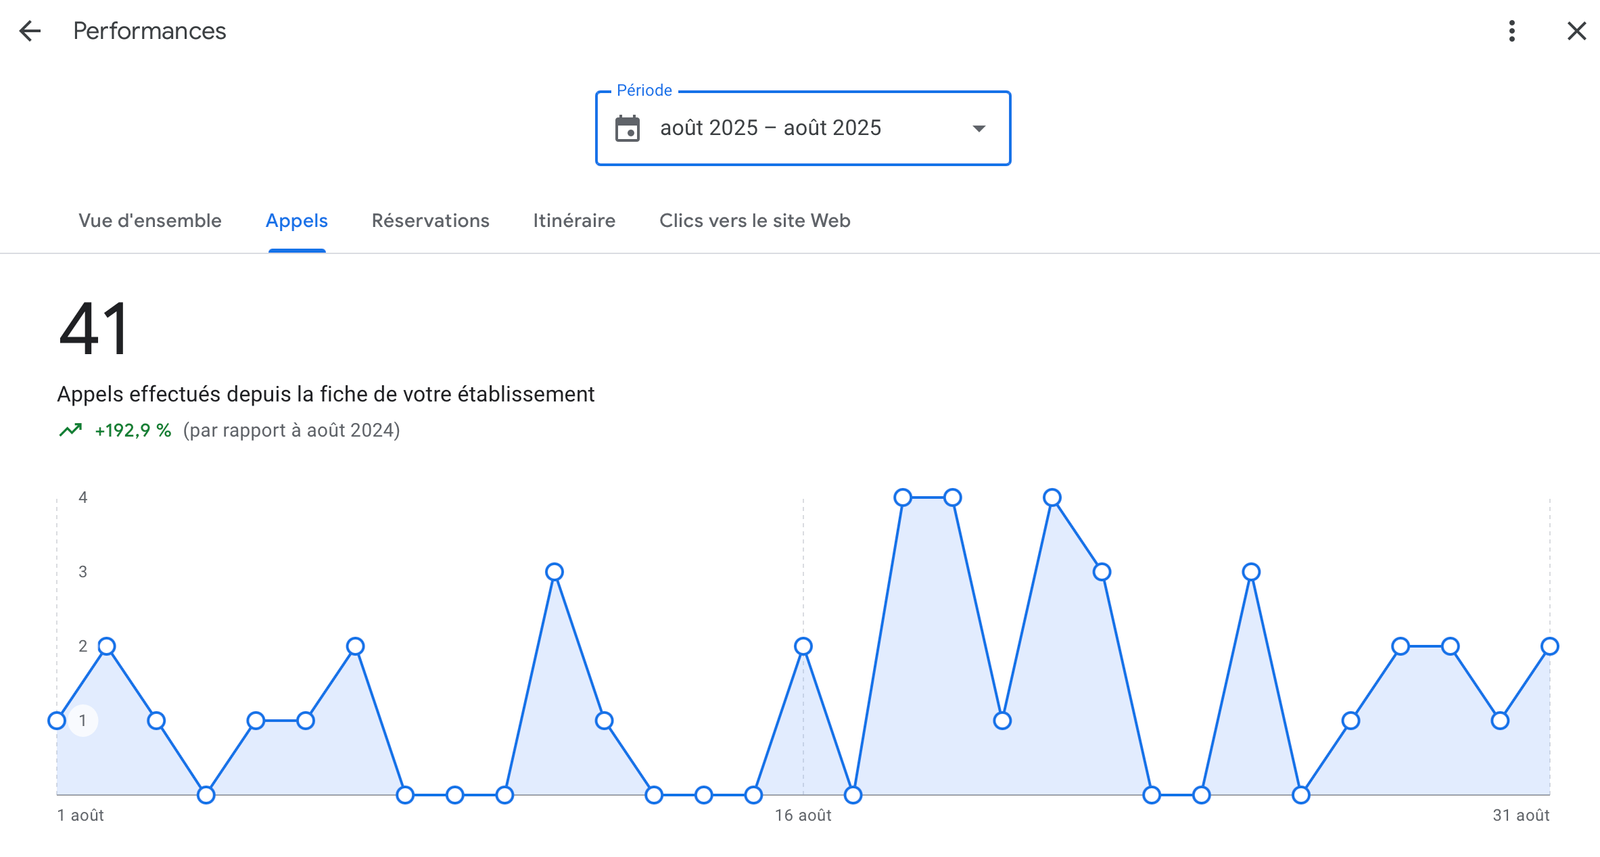The image size is (1600, 857).
Task: Click the calendar icon in the Période field
Action: coord(627,128)
